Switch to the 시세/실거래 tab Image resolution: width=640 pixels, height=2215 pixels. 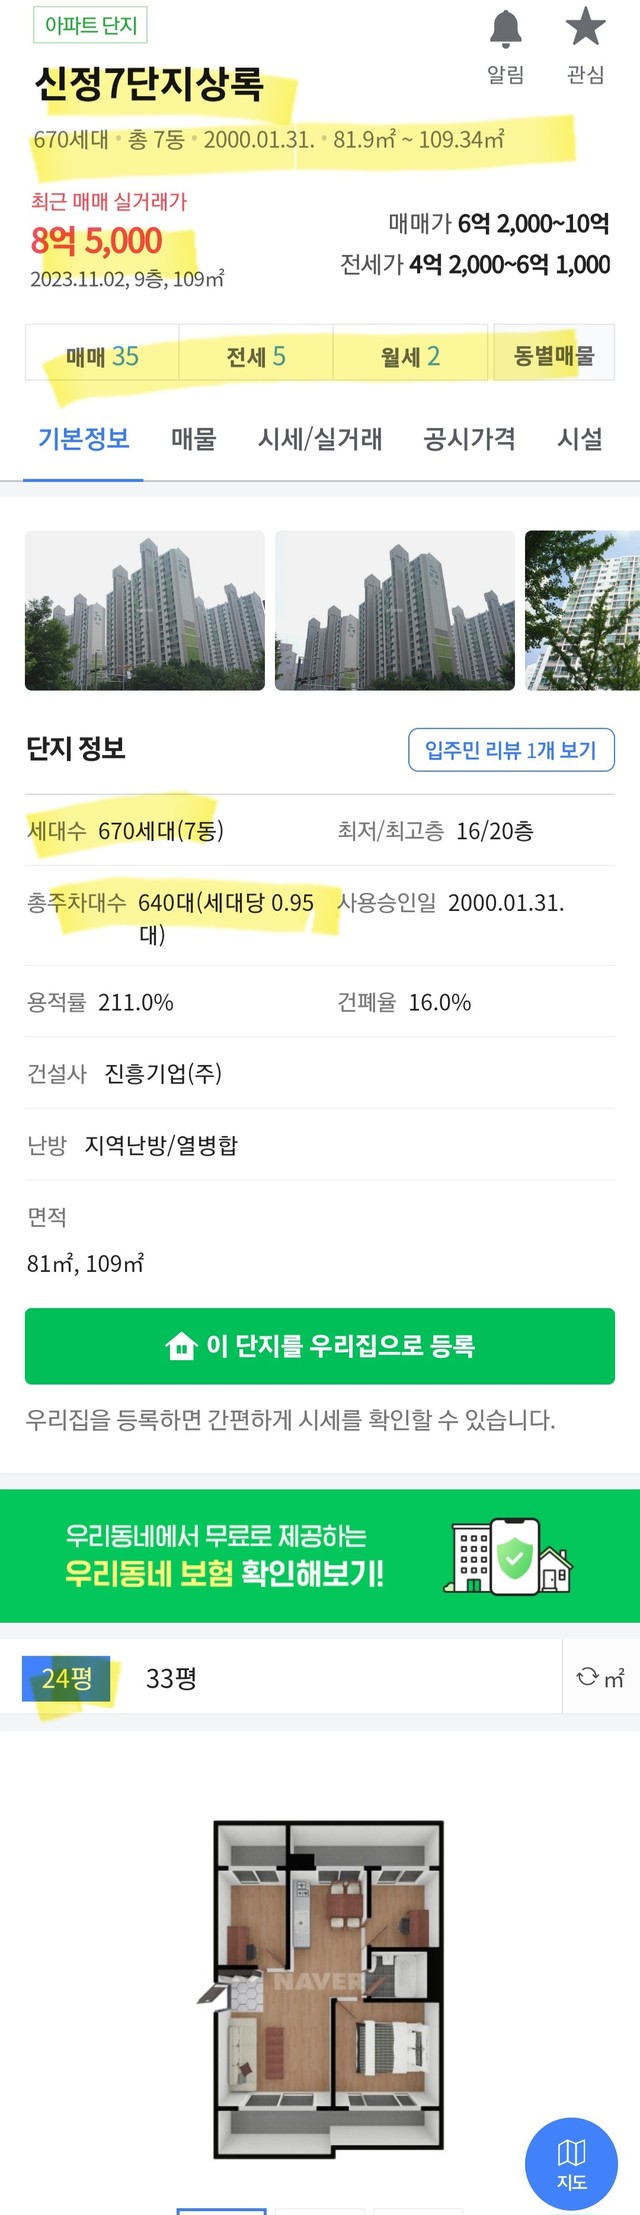pyautogui.click(x=320, y=438)
